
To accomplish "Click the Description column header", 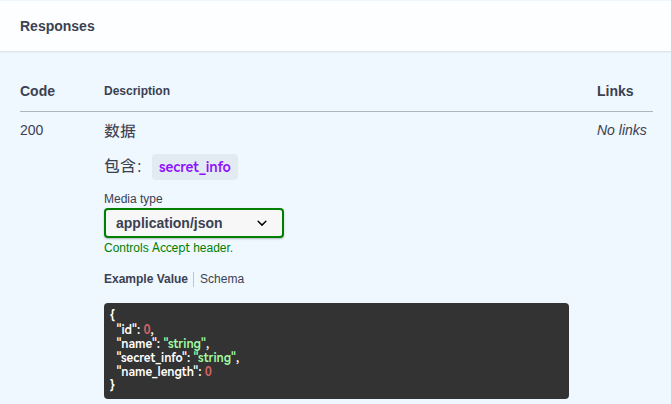I will point(137,91).
